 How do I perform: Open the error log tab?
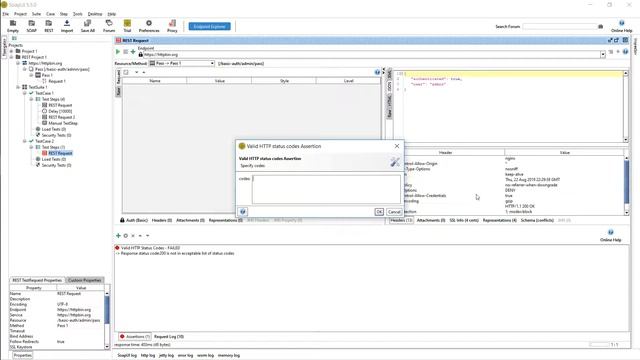(185, 355)
